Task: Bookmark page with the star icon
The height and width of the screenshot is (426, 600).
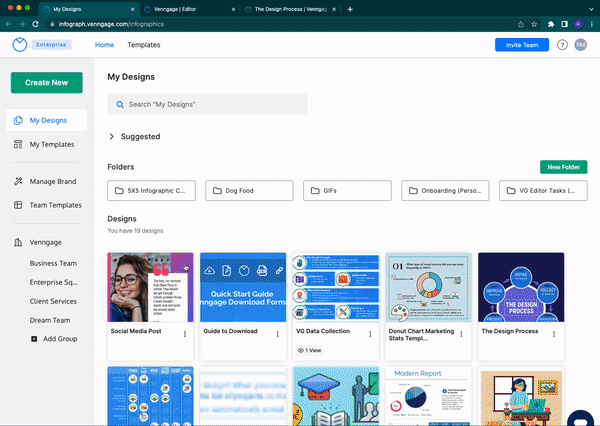Action: pyautogui.click(x=534, y=24)
